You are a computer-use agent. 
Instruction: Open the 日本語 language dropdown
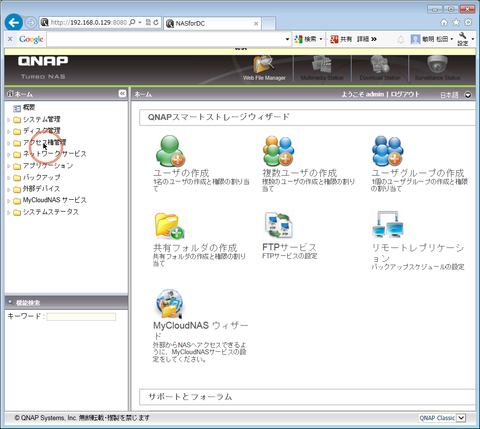pyautogui.click(x=468, y=95)
